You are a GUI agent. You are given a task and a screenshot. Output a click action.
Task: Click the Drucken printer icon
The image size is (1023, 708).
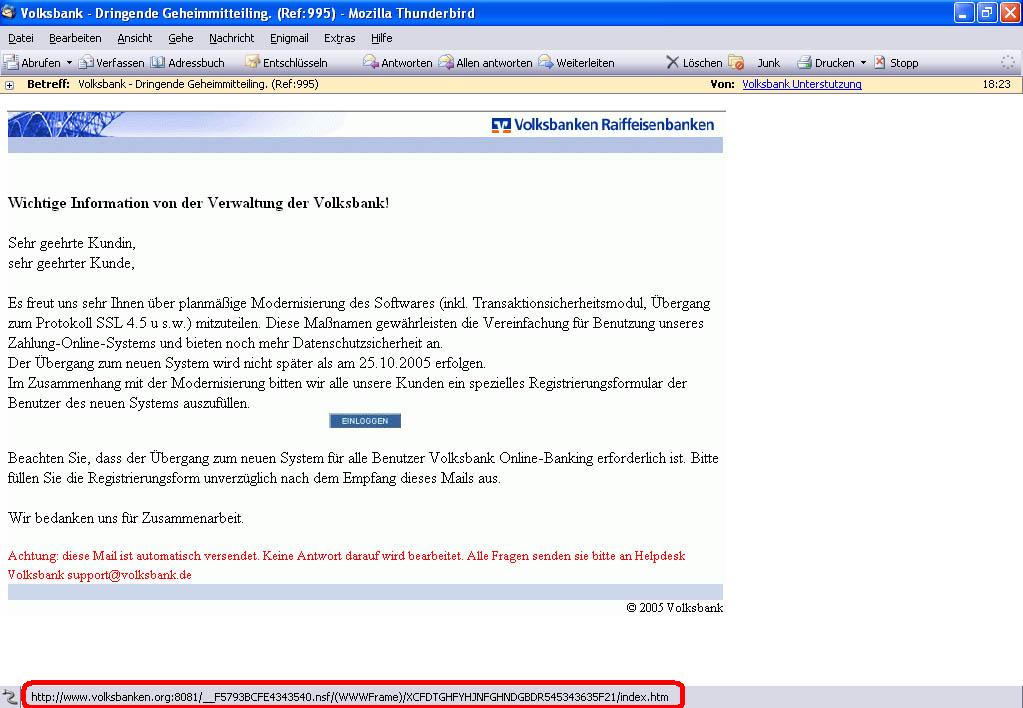804,63
